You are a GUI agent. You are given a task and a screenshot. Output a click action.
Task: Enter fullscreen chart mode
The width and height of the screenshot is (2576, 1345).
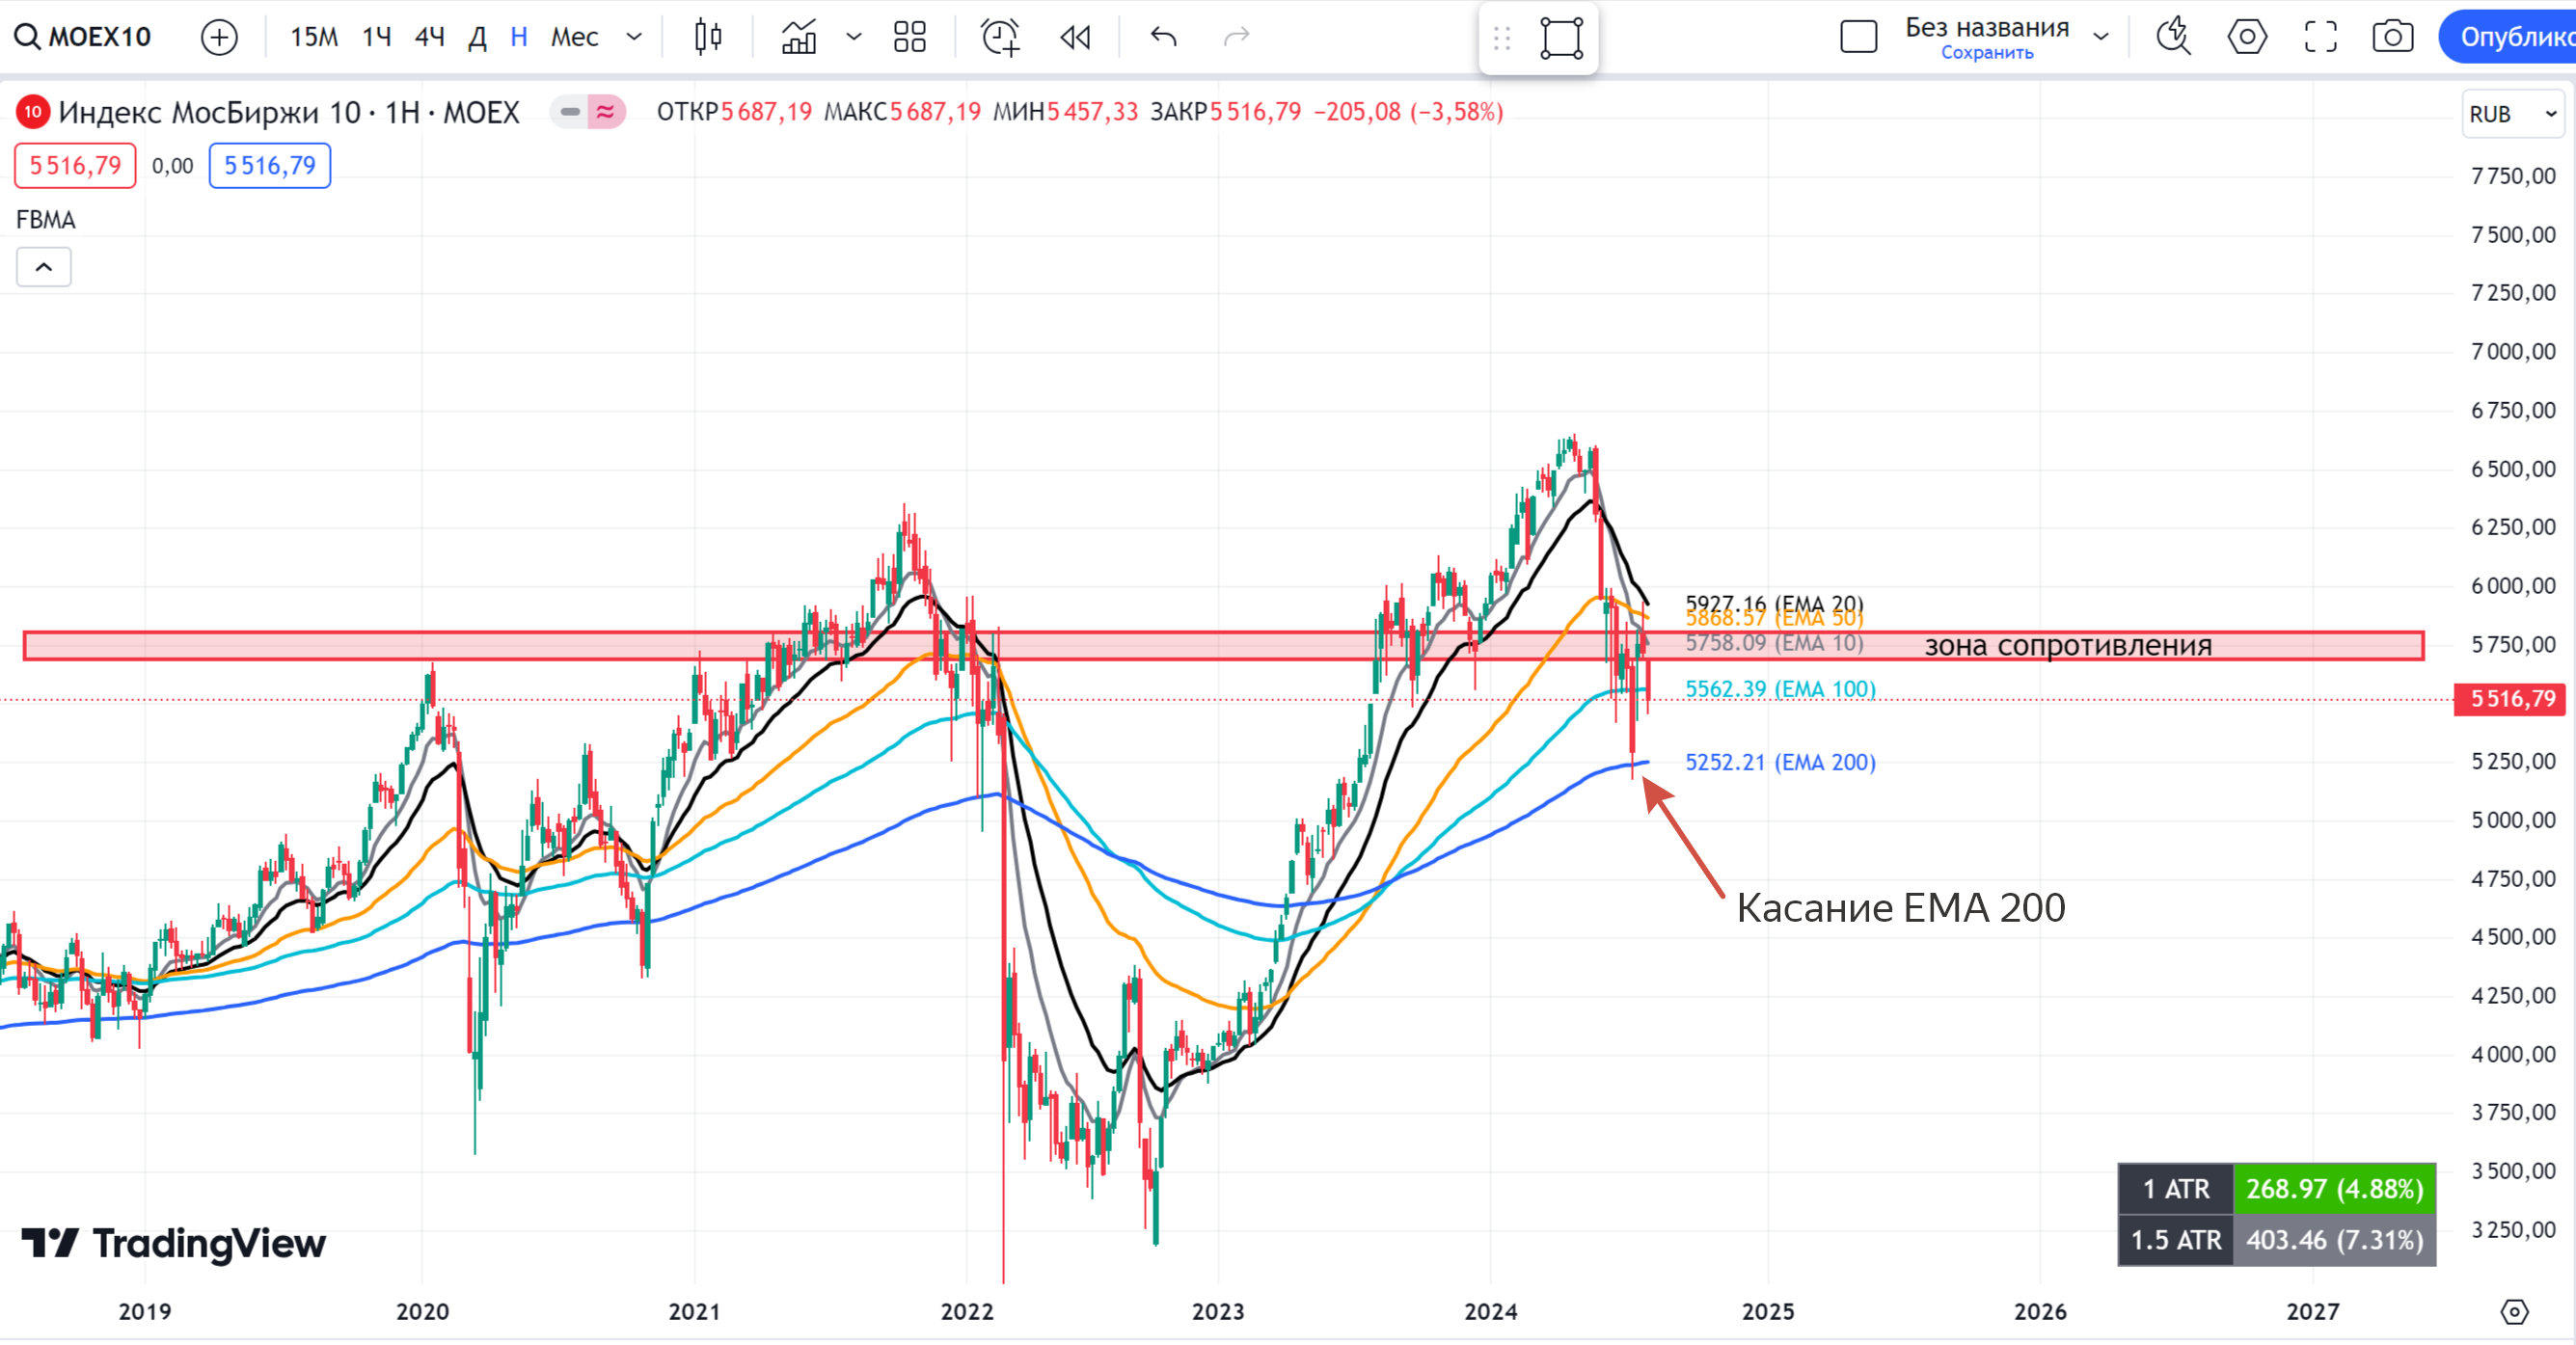[x=2320, y=37]
